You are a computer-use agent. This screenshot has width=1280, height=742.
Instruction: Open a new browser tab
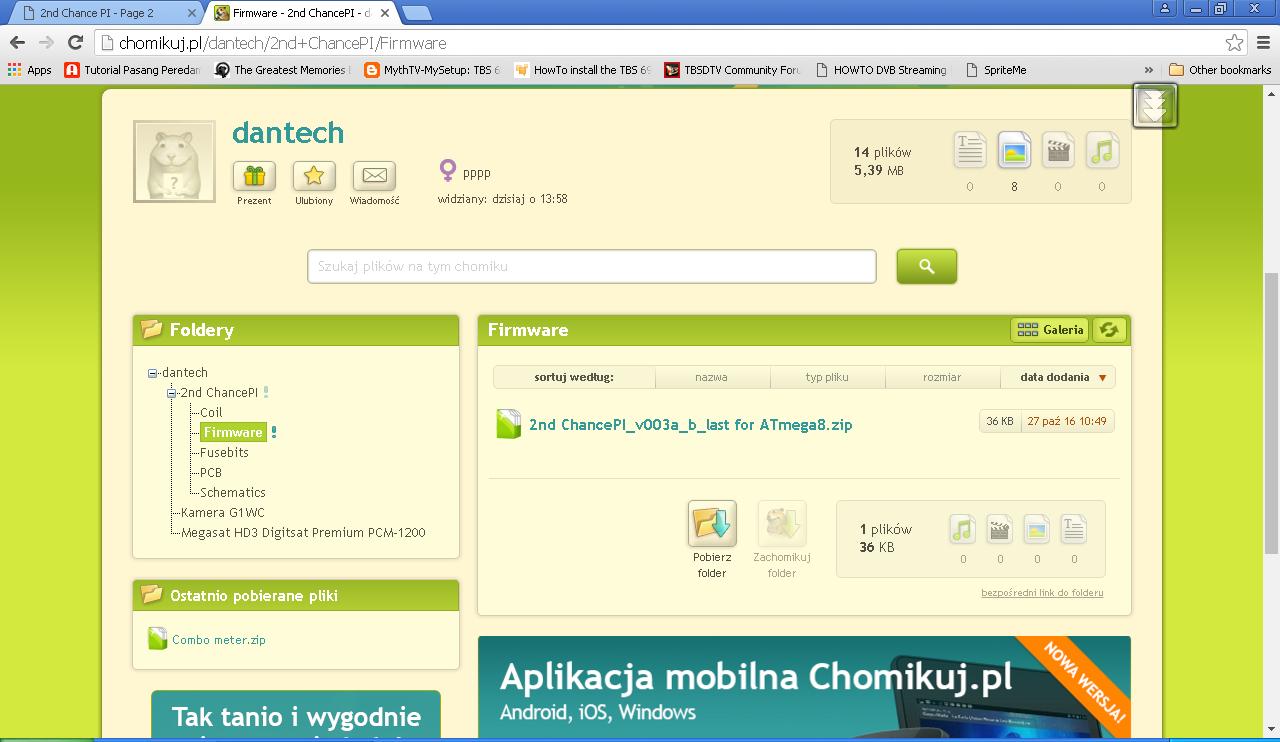417,13
